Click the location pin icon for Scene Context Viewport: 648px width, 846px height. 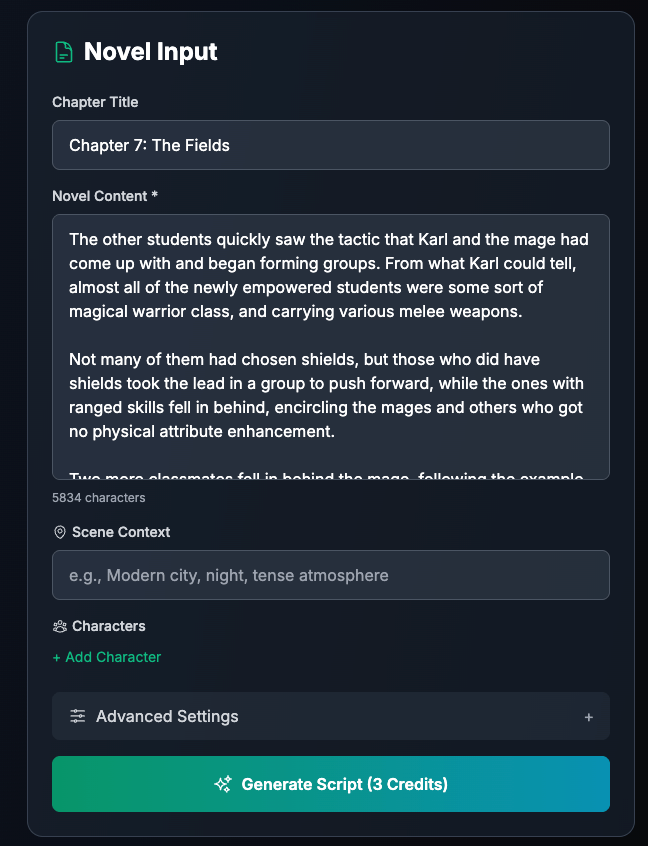(x=60, y=532)
